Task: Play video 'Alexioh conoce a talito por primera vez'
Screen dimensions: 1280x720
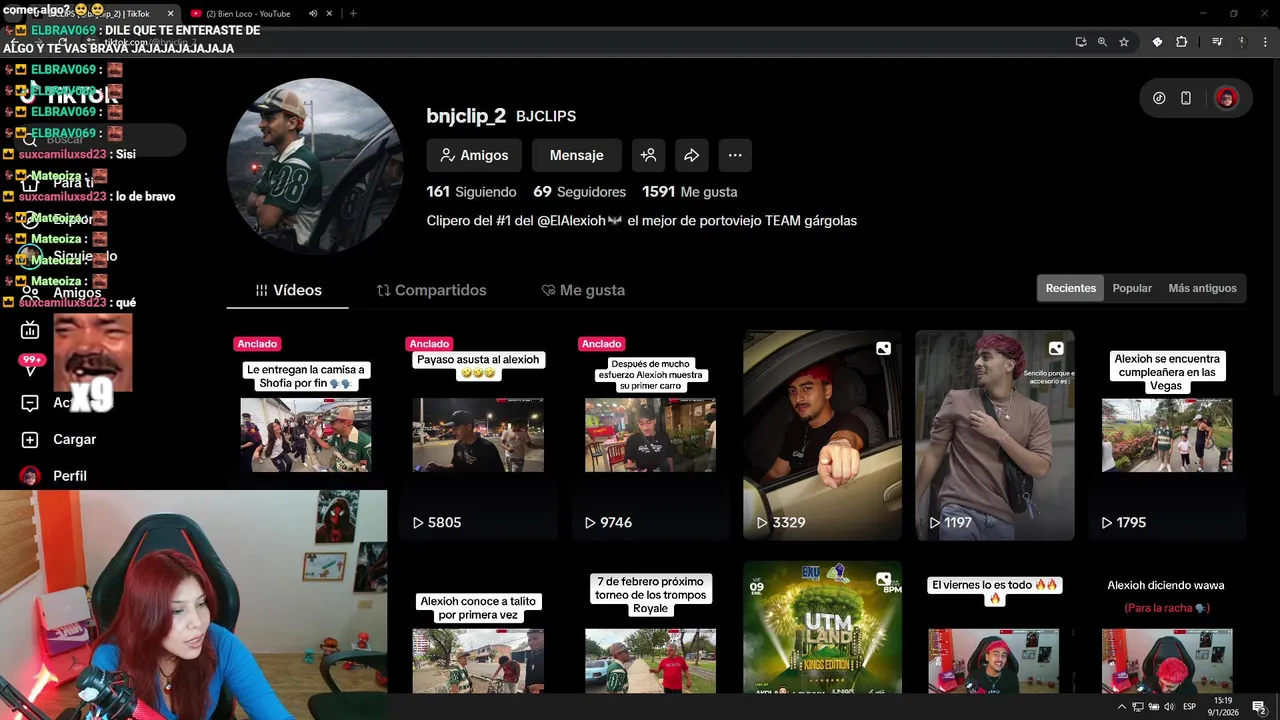Action: pos(478,627)
